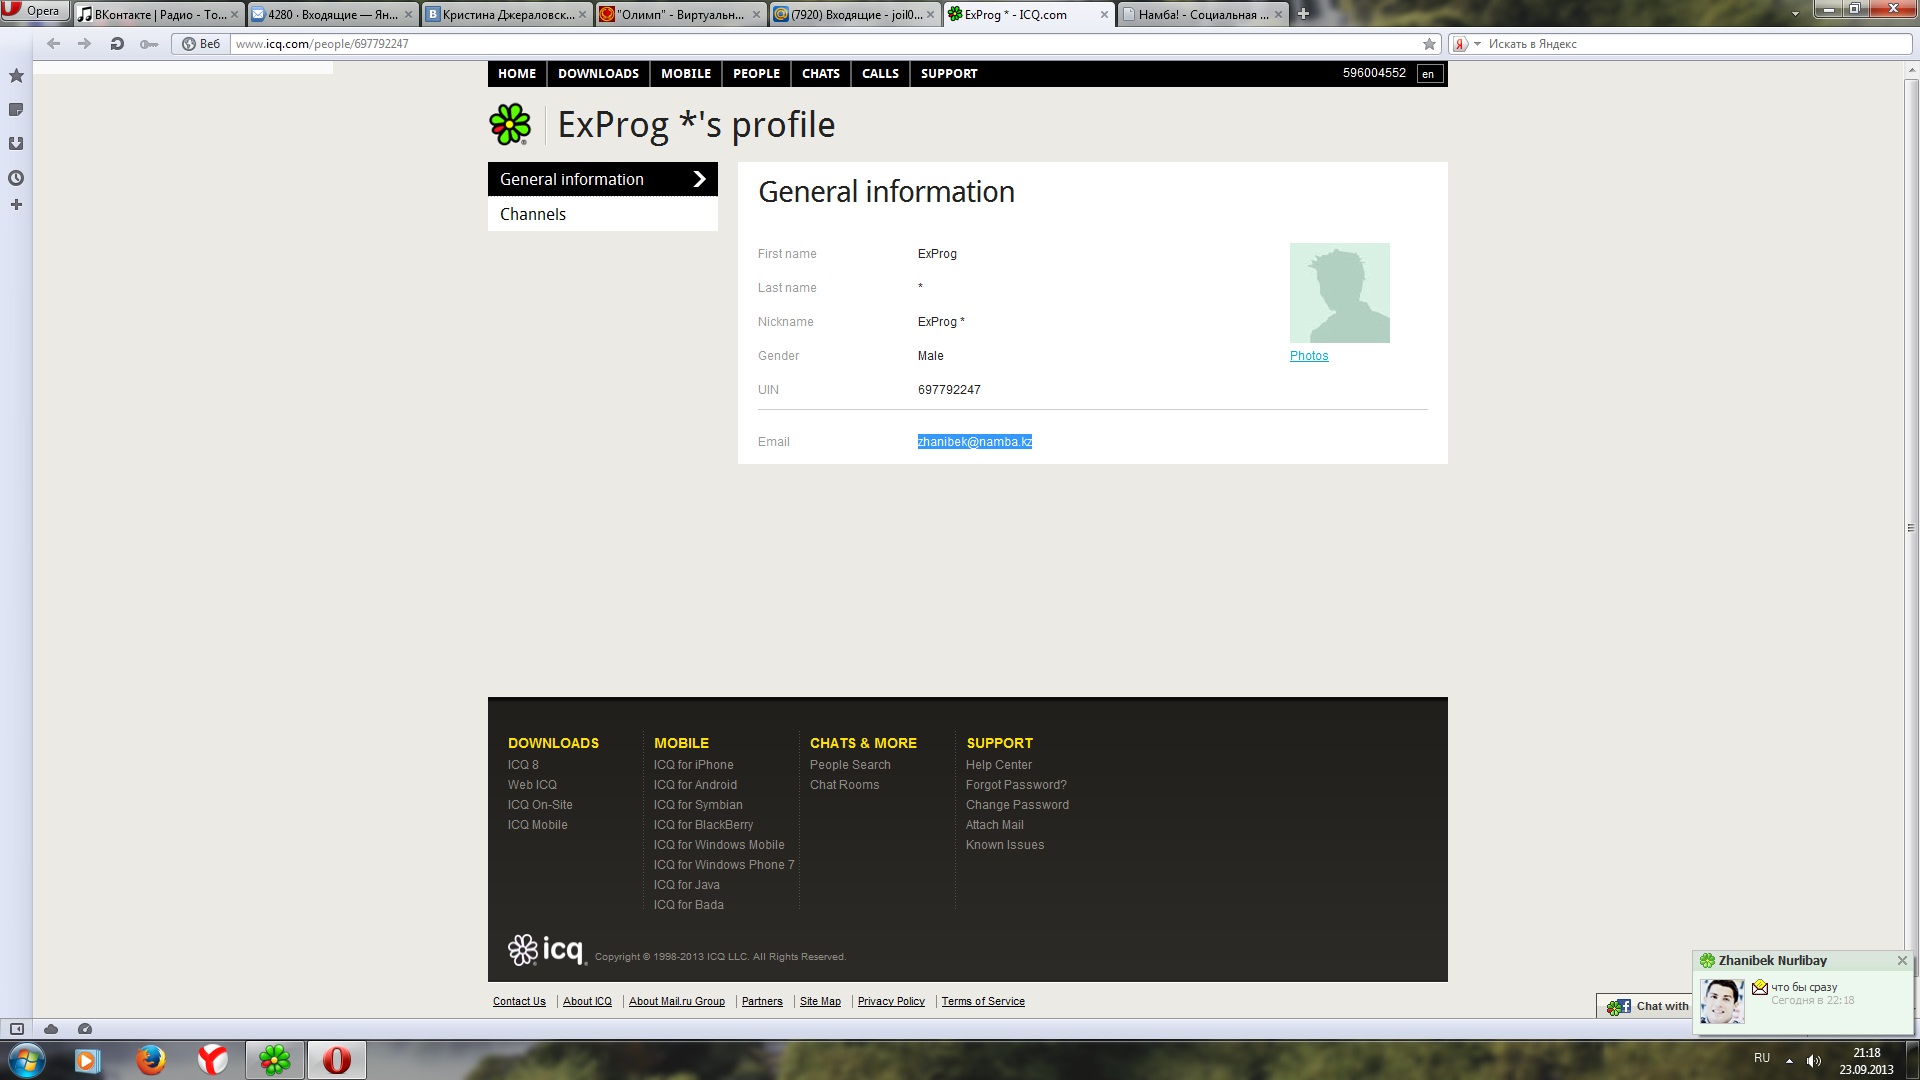Viewport: 1920px width, 1080px height.
Task: Select General information section
Action: pos(603,179)
